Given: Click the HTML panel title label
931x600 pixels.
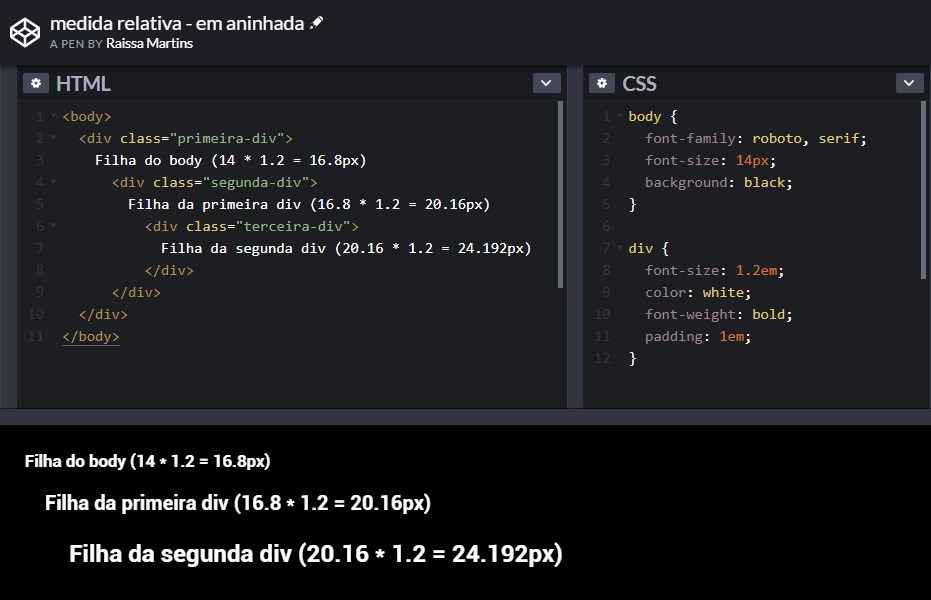Looking at the screenshot, I should [83, 84].
